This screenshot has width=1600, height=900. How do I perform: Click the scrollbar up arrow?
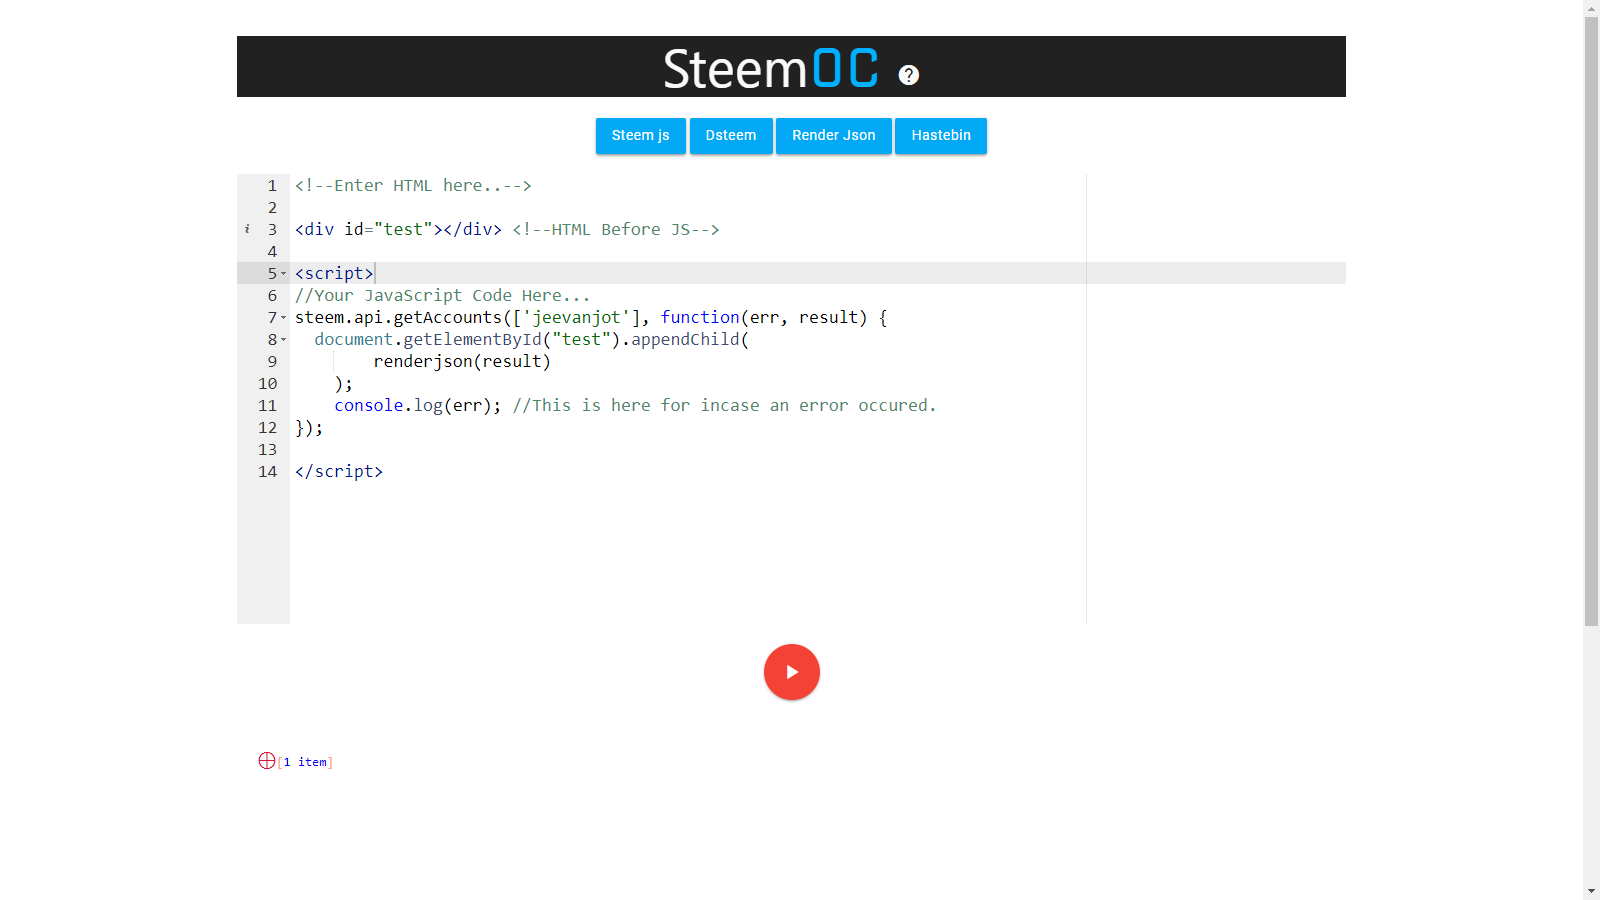[1591, 8]
